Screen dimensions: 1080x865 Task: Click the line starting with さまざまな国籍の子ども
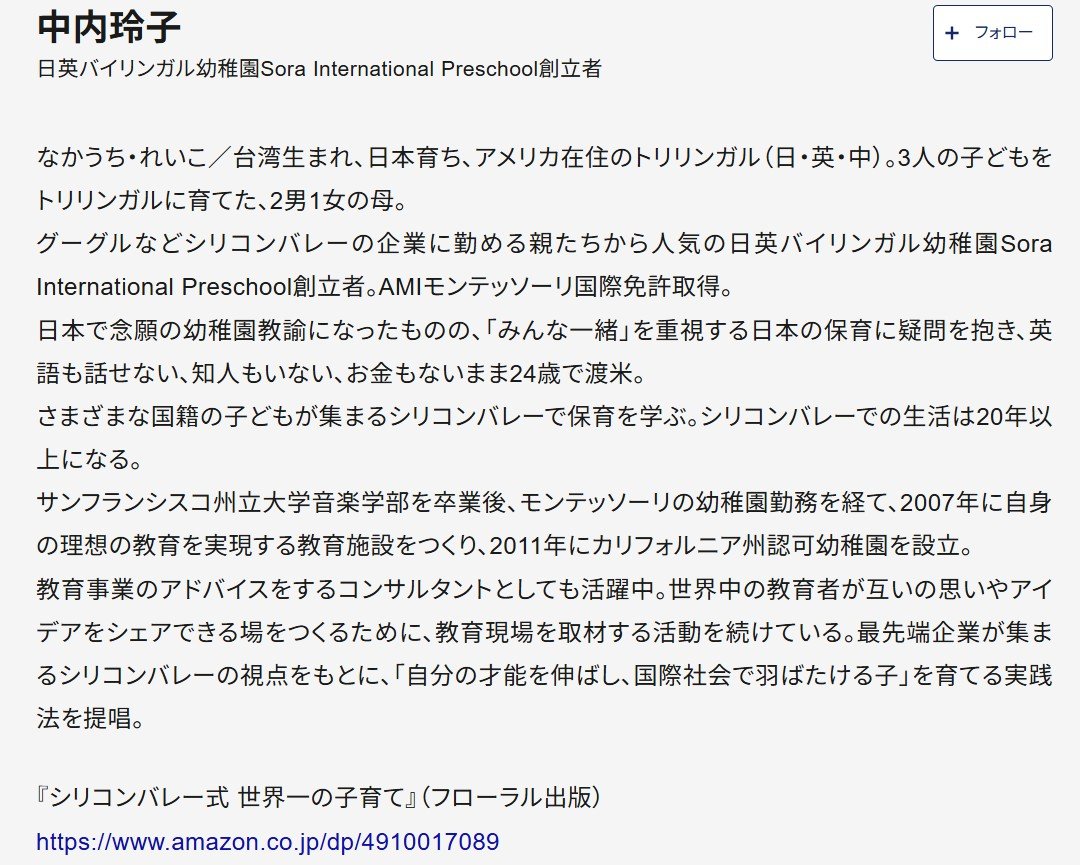point(544,415)
